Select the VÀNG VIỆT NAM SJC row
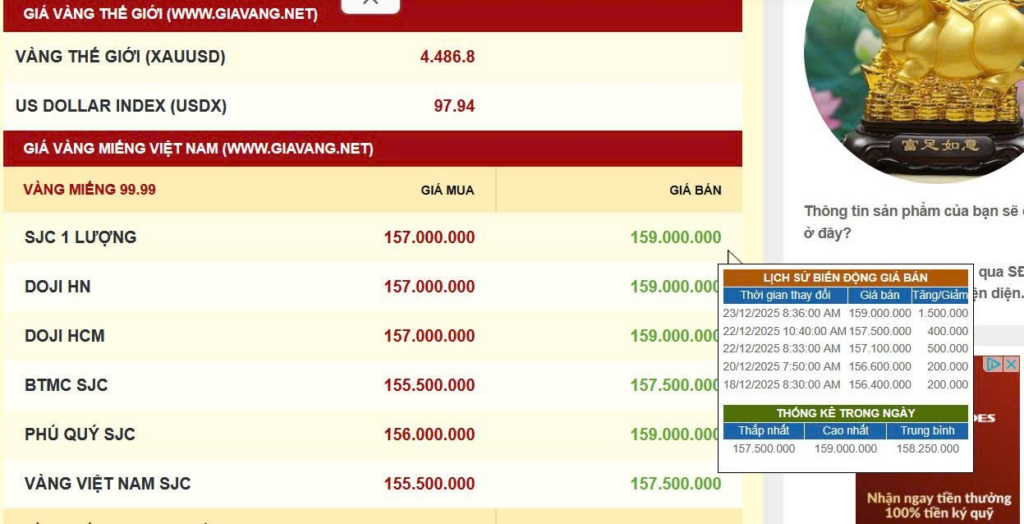Image resolution: width=1024 pixels, height=524 pixels. [x=107, y=483]
